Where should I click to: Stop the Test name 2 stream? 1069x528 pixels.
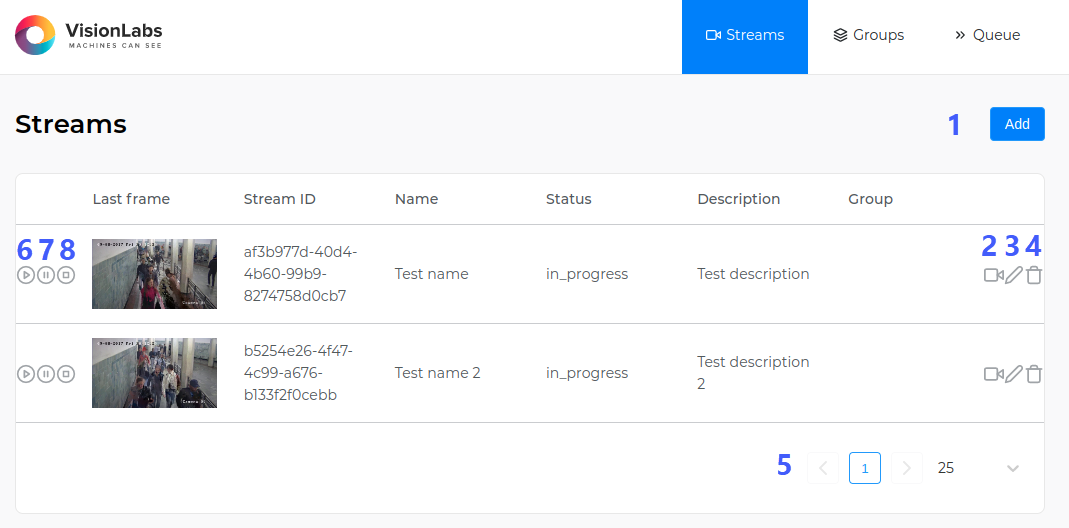(x=66, y=374)
